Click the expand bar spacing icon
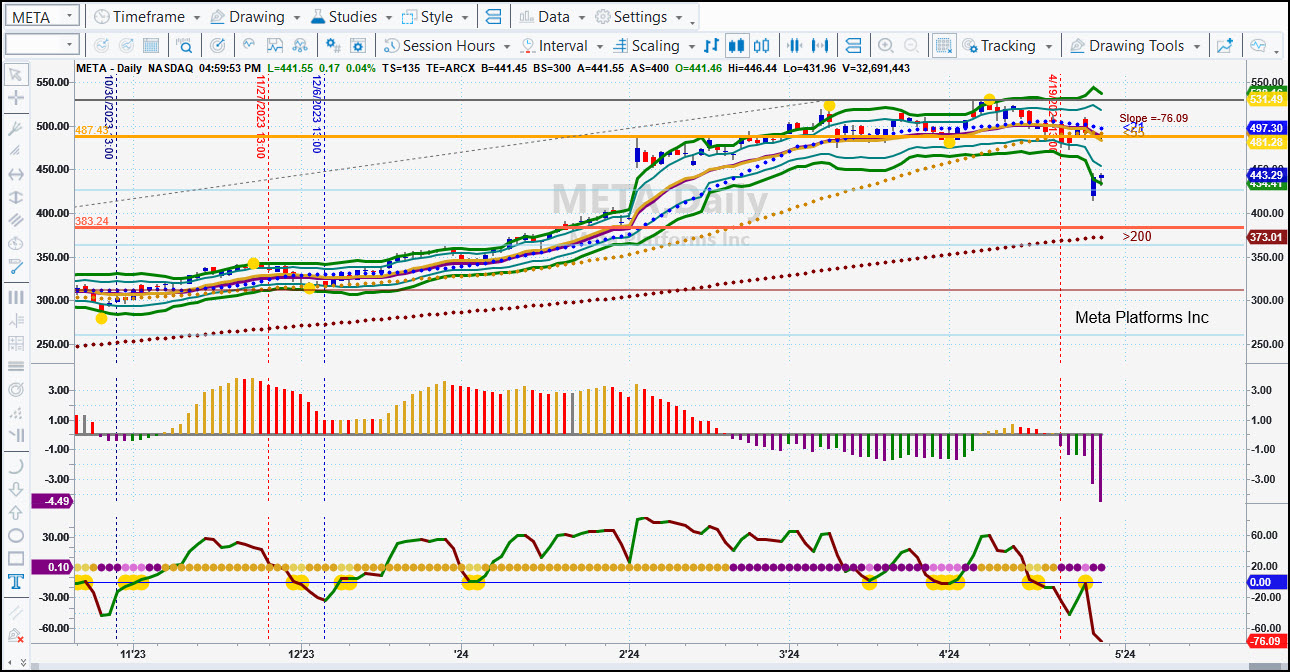 pyautogui.click(x=821, y=46)
